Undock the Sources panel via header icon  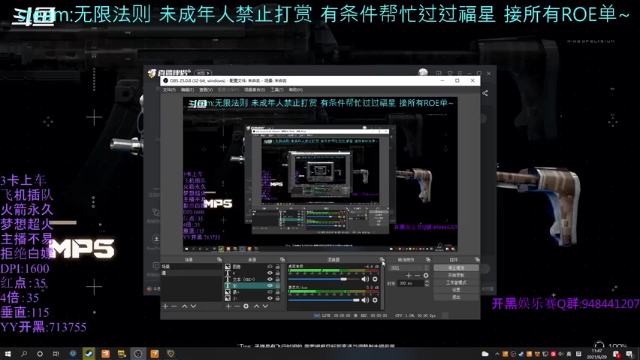point(282,260)
